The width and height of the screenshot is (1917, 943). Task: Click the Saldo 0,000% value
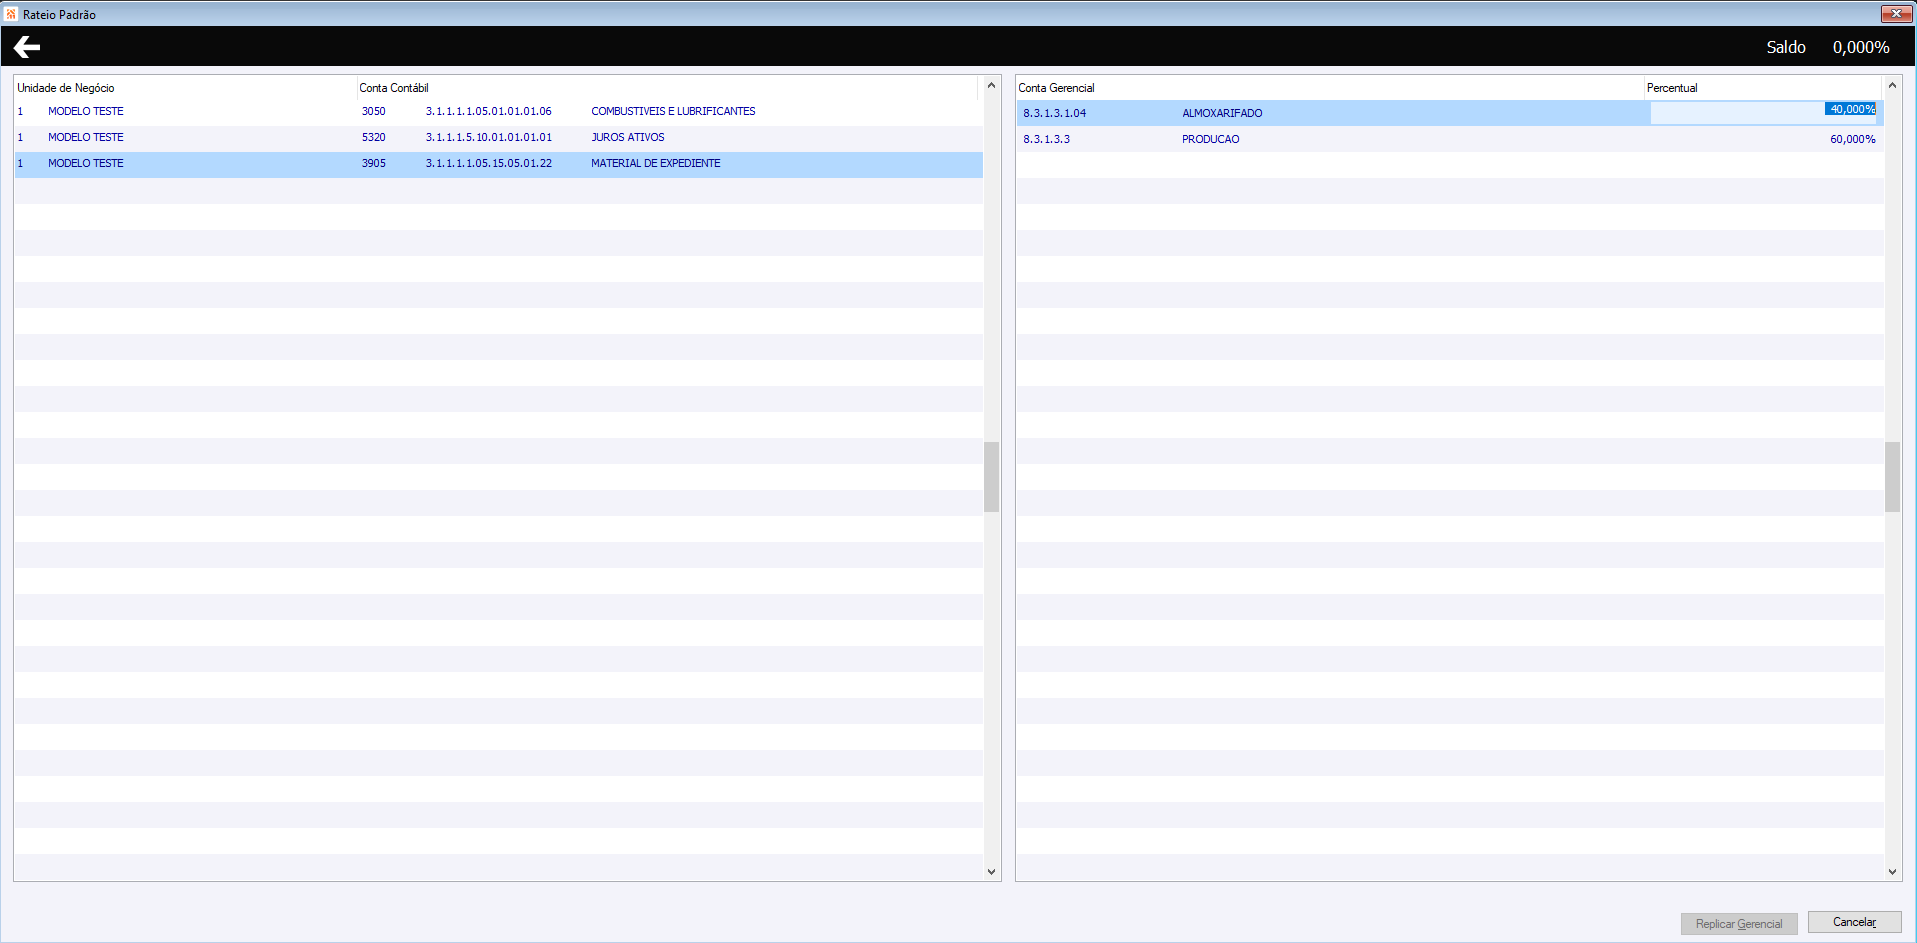(1861, 47)
